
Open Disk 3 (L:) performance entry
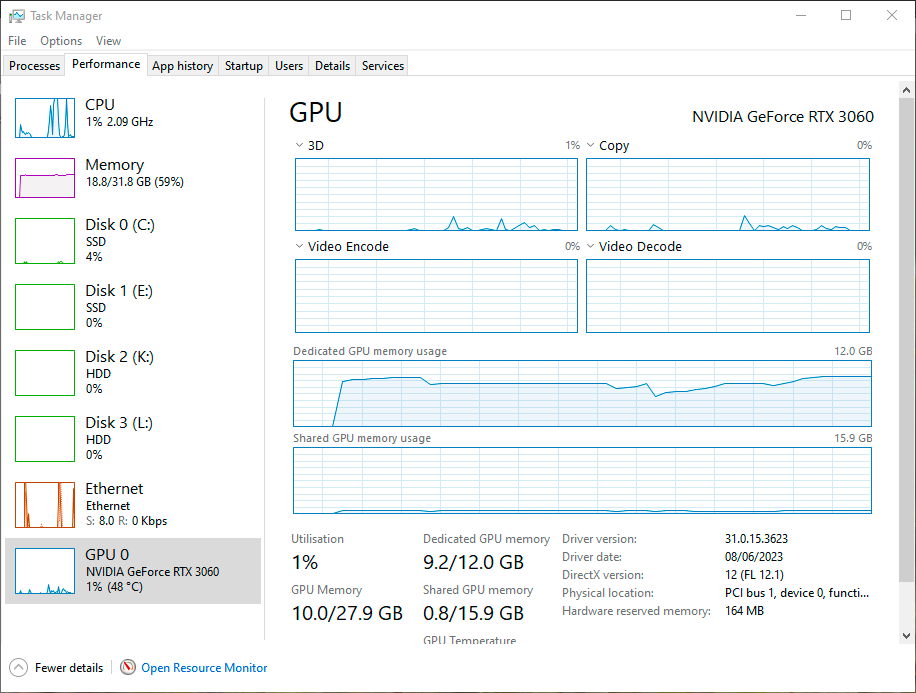point(133,439)
